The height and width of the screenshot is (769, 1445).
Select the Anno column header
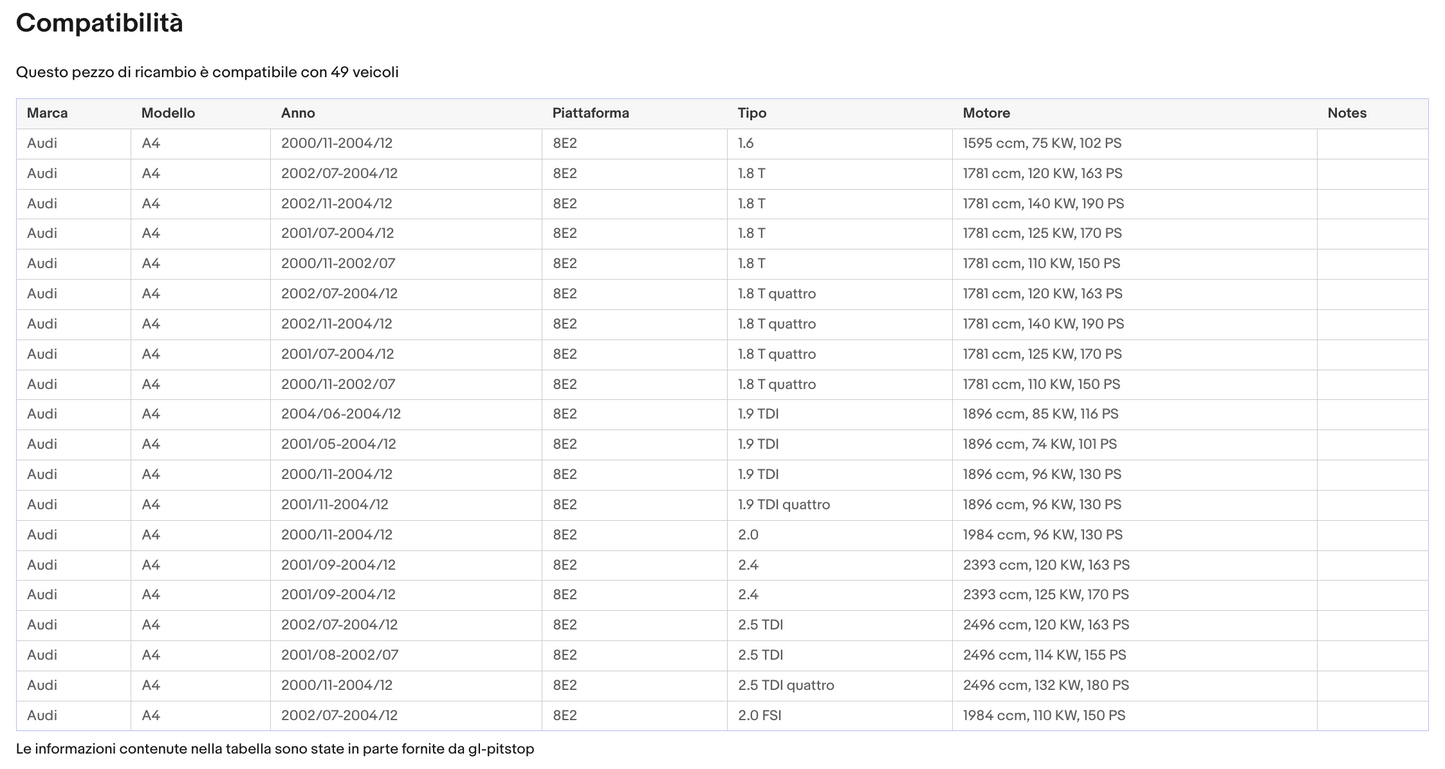click(298, 113)
